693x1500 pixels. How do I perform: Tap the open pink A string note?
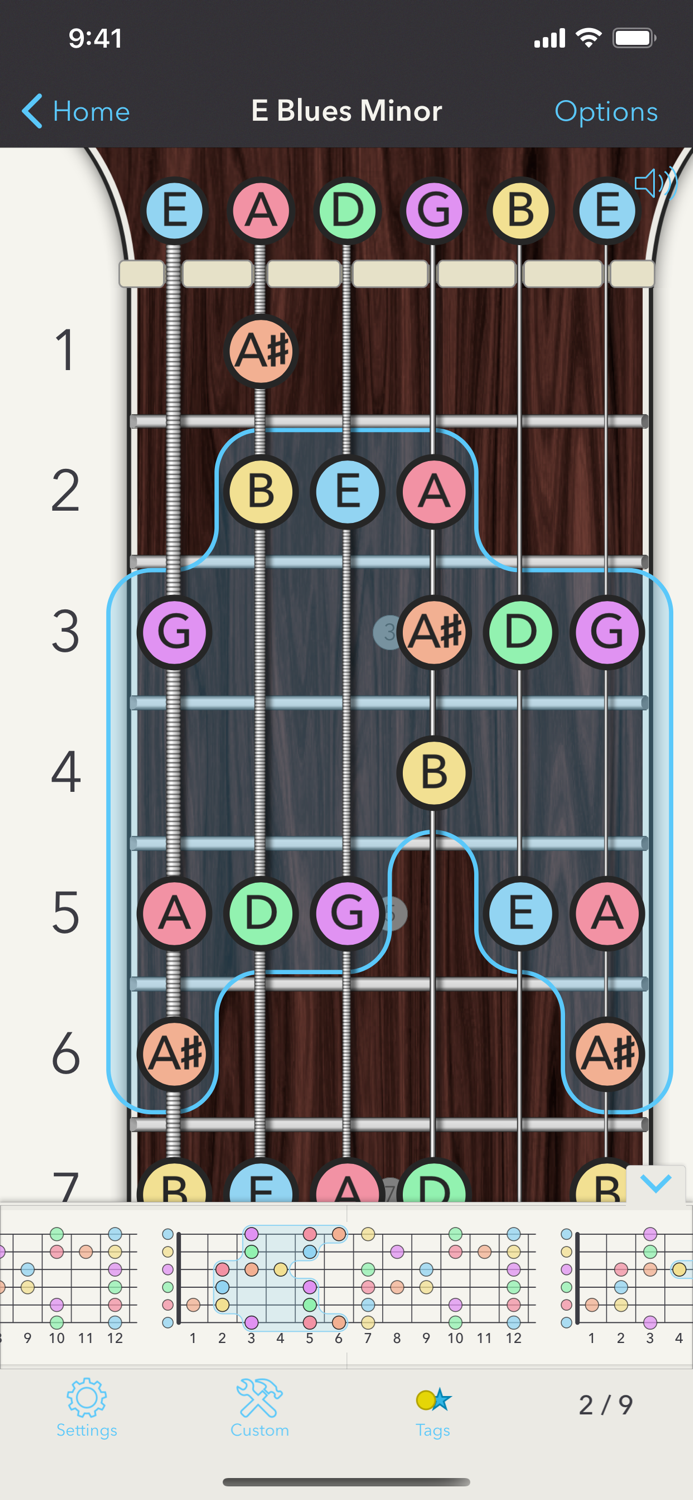[260, 211]
